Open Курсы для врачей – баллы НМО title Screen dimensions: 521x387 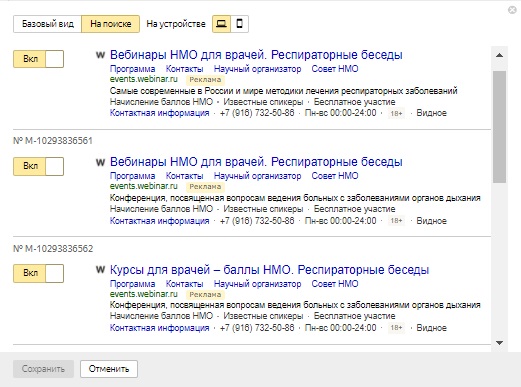pos(269,270)
